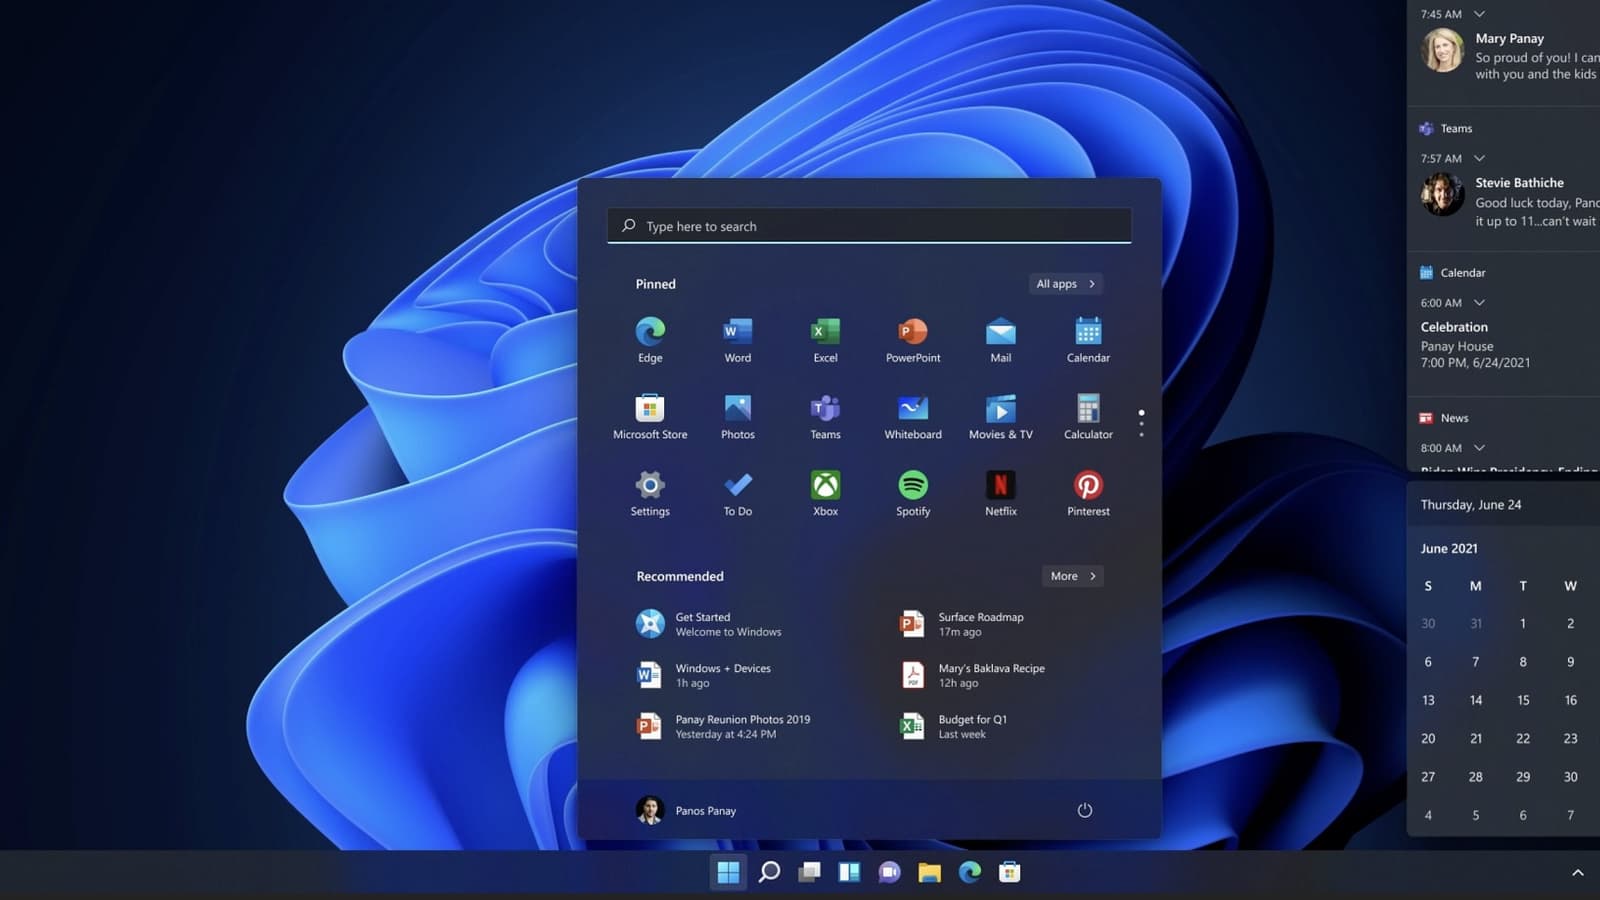The height and width of the screenshot is (900, 1600).
Task: Open the Edge pinned app
Action: coord(650,340)
